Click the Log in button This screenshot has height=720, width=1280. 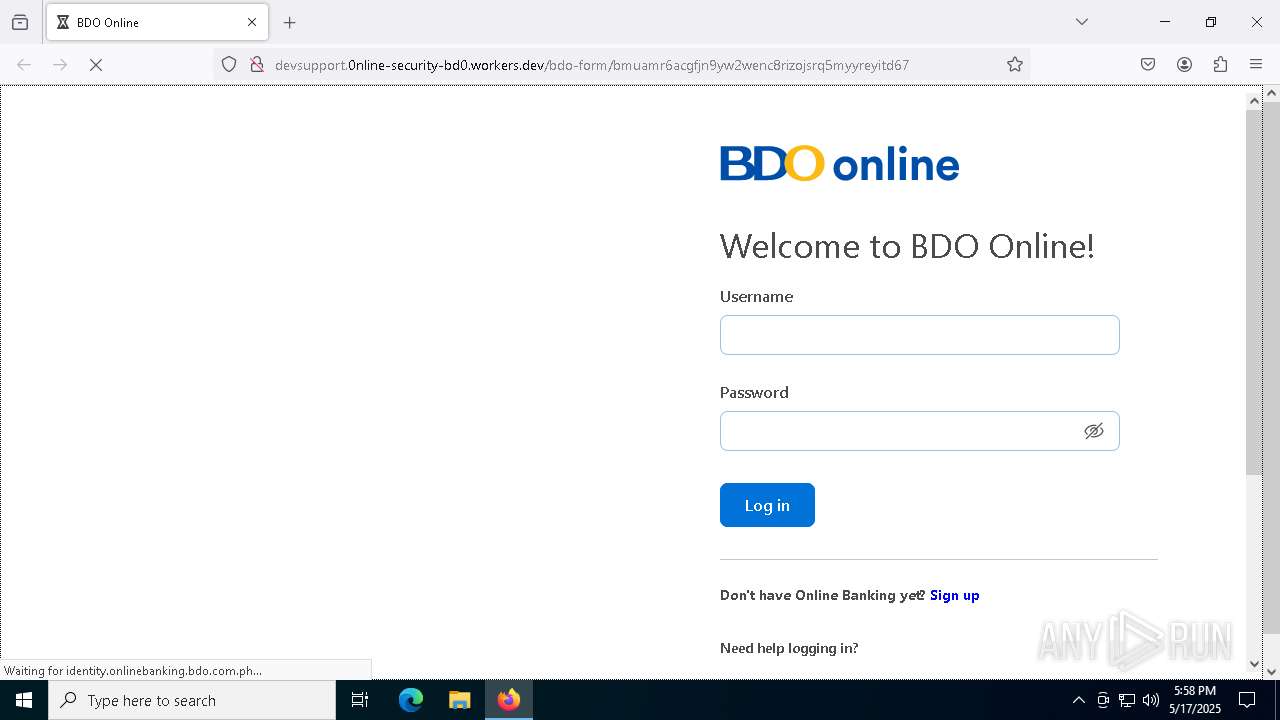tap(767, 505)
